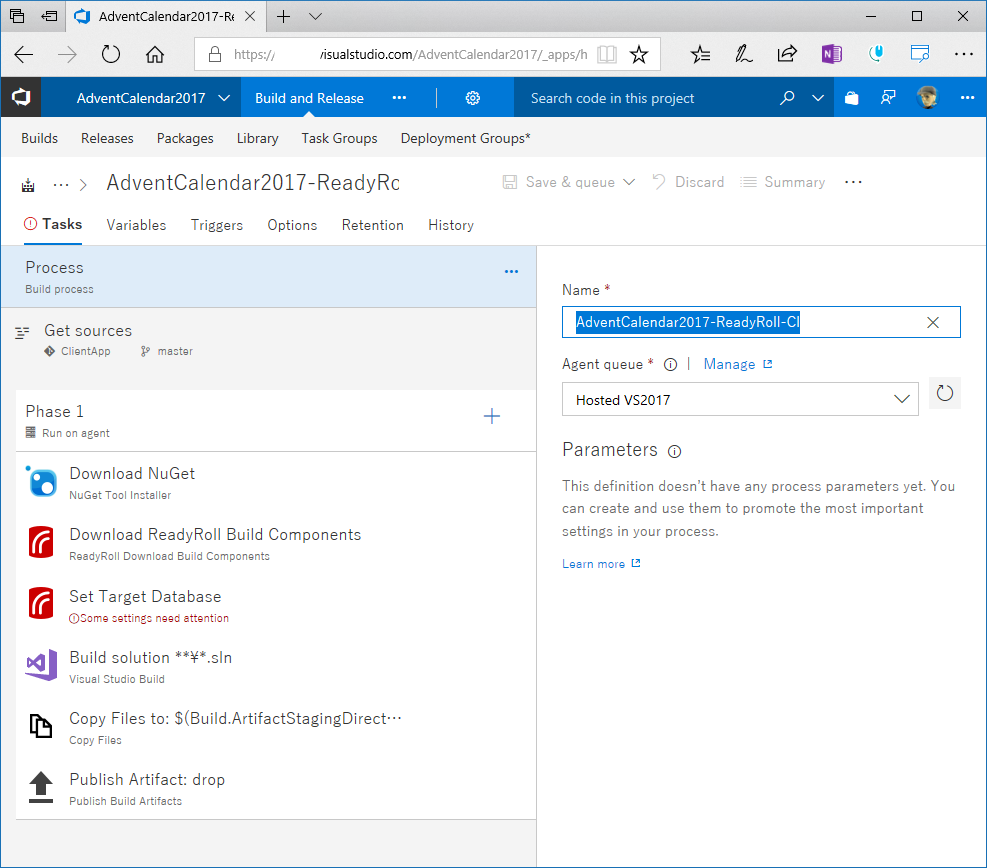Select Publish Artifact: drop task

pyautogui.click(x=276, y=789)
